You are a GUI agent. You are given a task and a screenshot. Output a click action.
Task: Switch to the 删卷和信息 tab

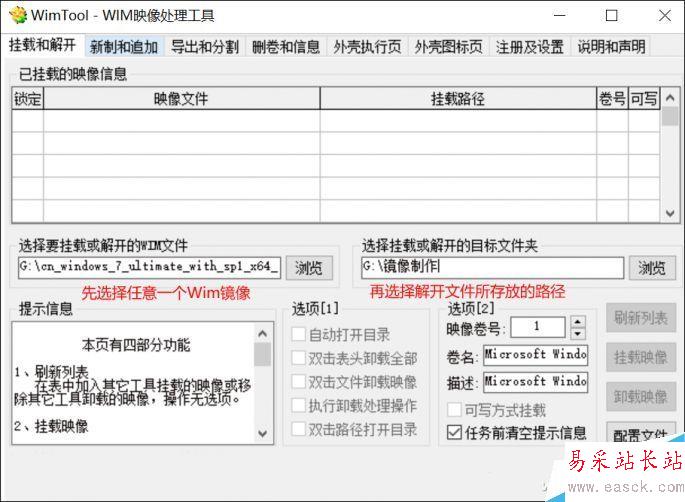point(286,47)
